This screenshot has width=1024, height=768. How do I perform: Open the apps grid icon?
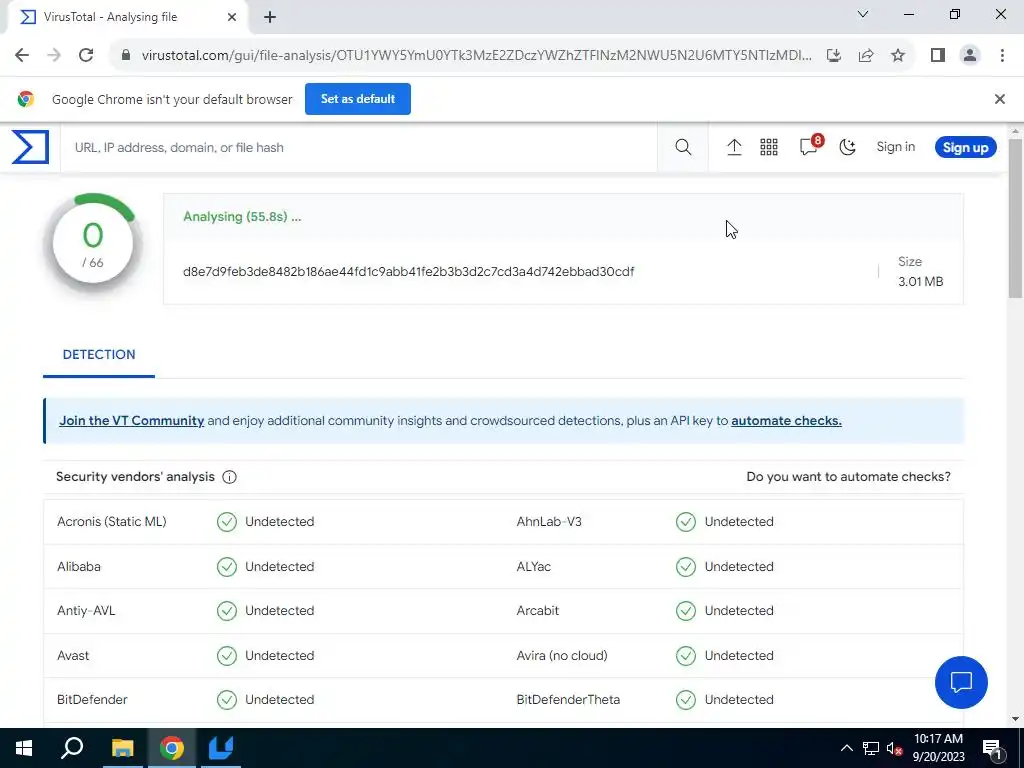click(x=769, y=147)
